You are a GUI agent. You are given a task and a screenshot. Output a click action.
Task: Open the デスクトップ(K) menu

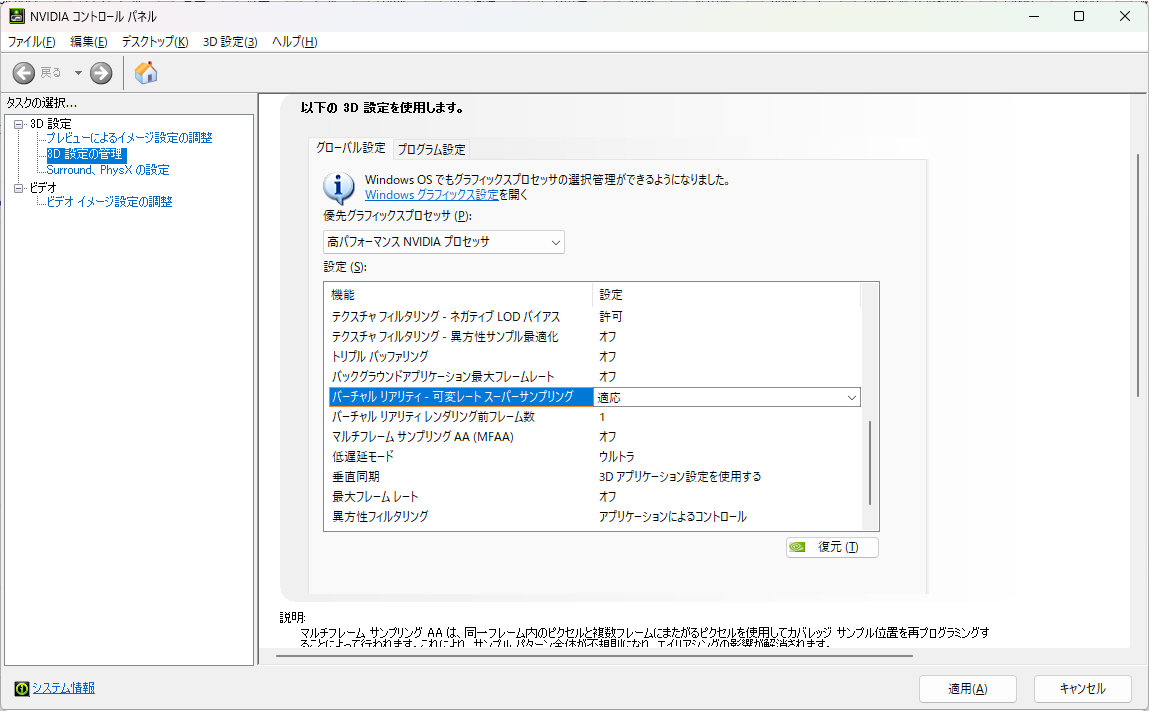click(x=155, y=42)
